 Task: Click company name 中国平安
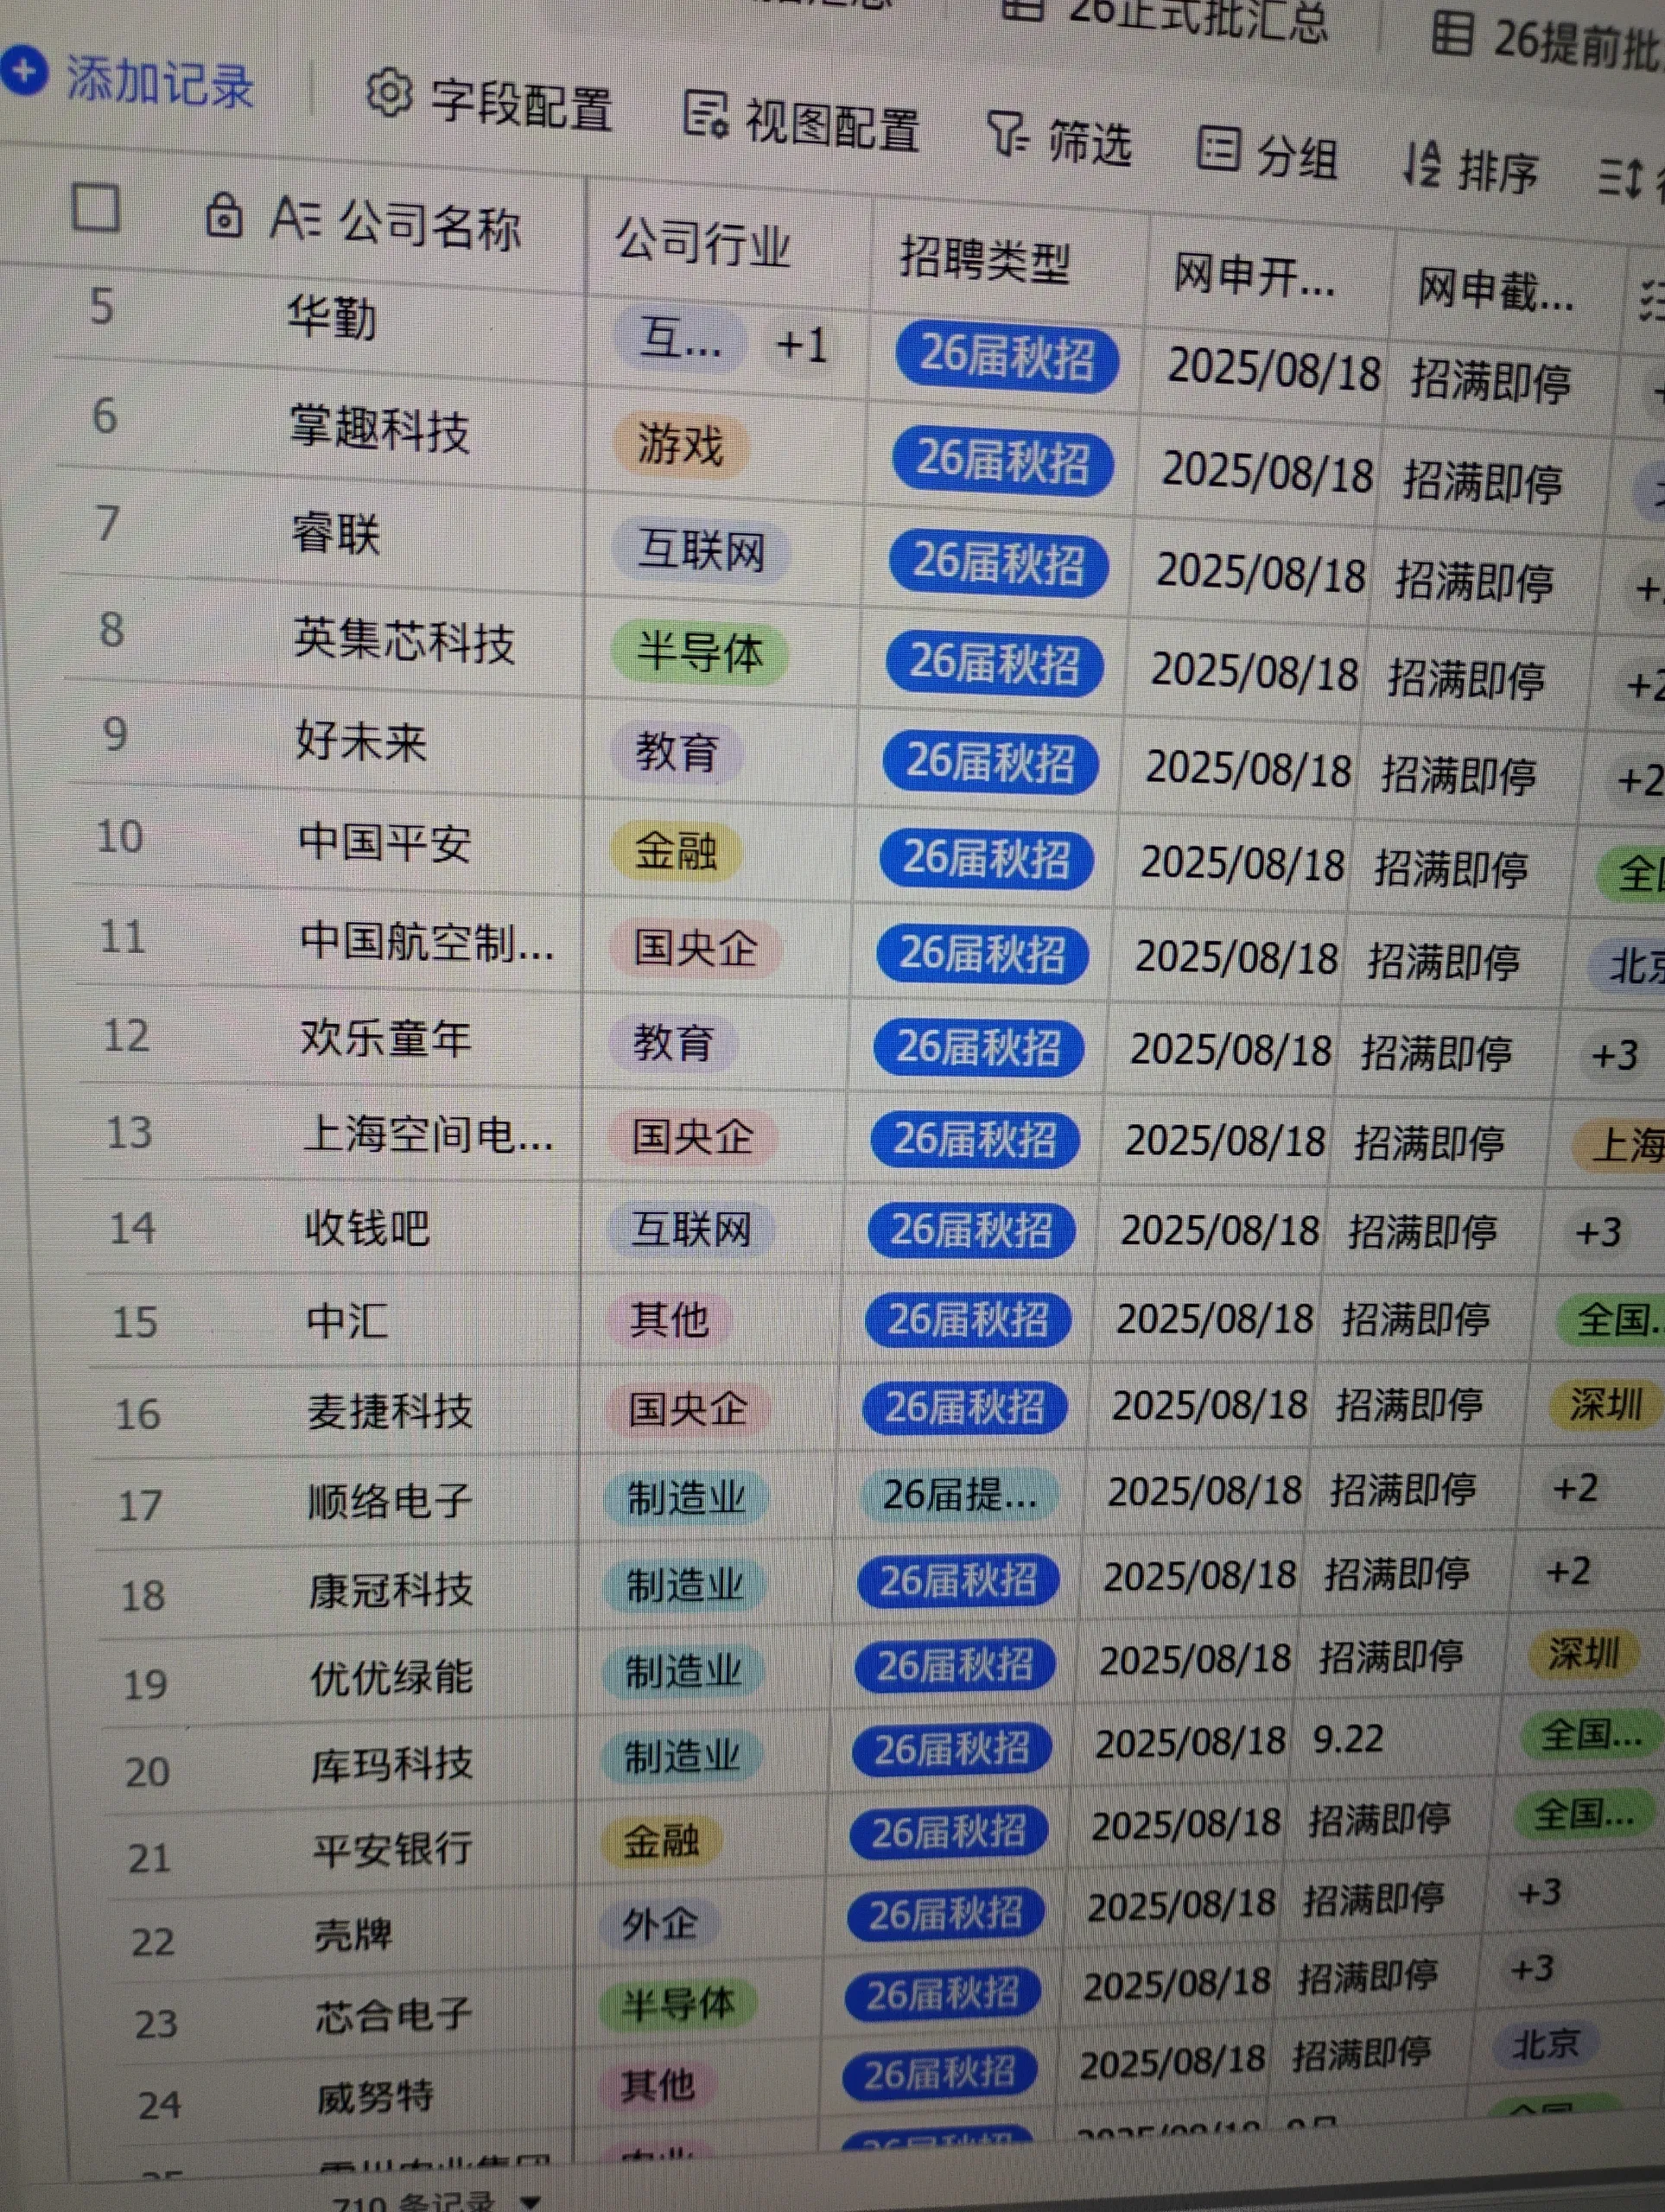(384, 842)
